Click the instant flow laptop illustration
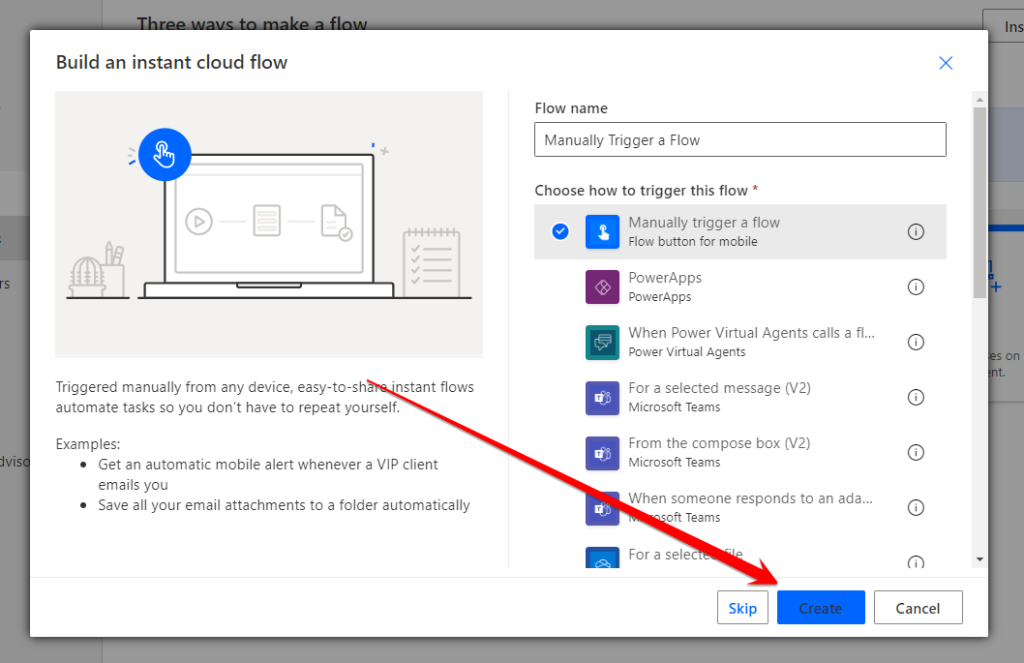The width and height of the screenshot is (1024, 663). pyautogui.click(x=269, y=225)
